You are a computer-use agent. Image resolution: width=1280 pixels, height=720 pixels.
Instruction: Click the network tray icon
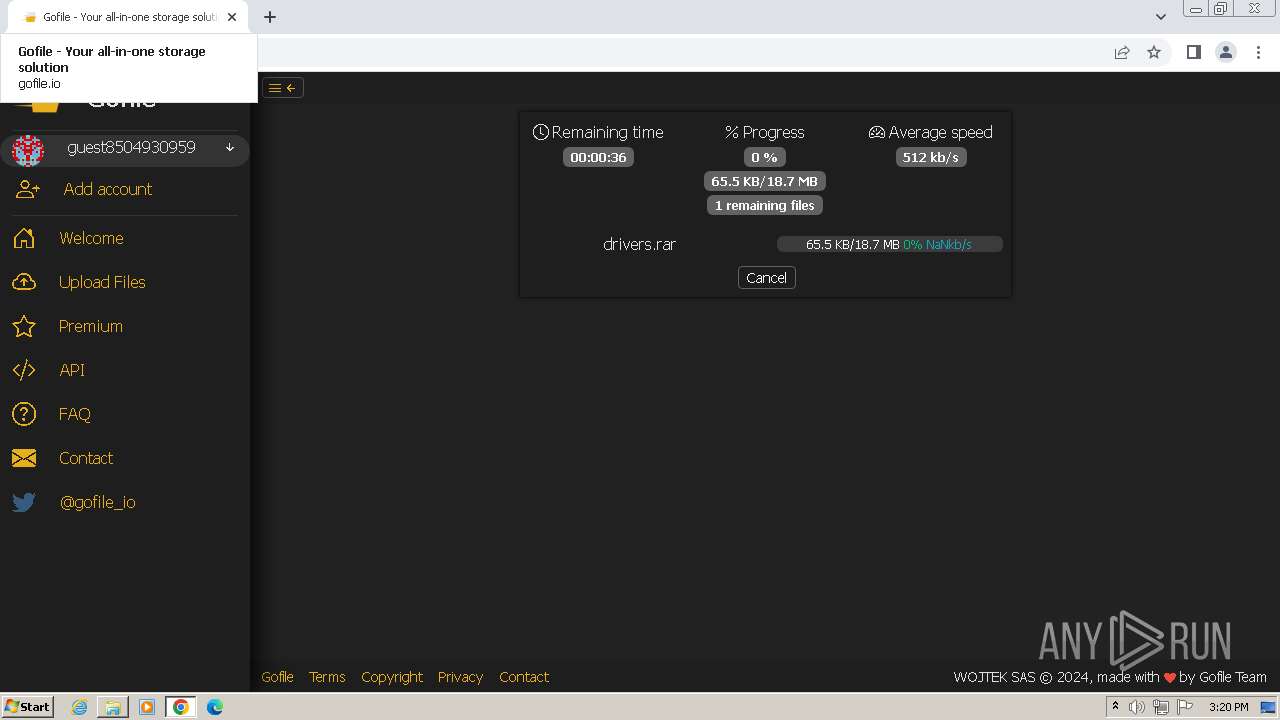1161,707
